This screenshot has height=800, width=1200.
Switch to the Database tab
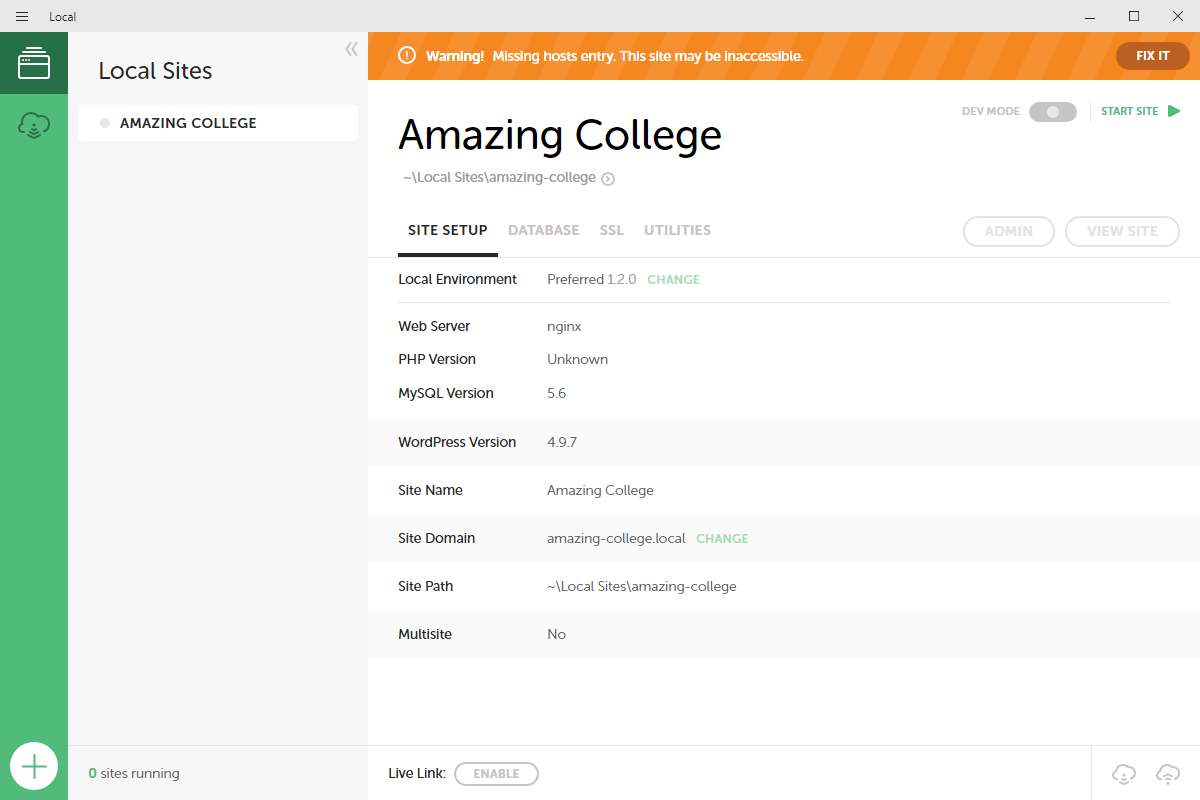[x=543, y=230]
